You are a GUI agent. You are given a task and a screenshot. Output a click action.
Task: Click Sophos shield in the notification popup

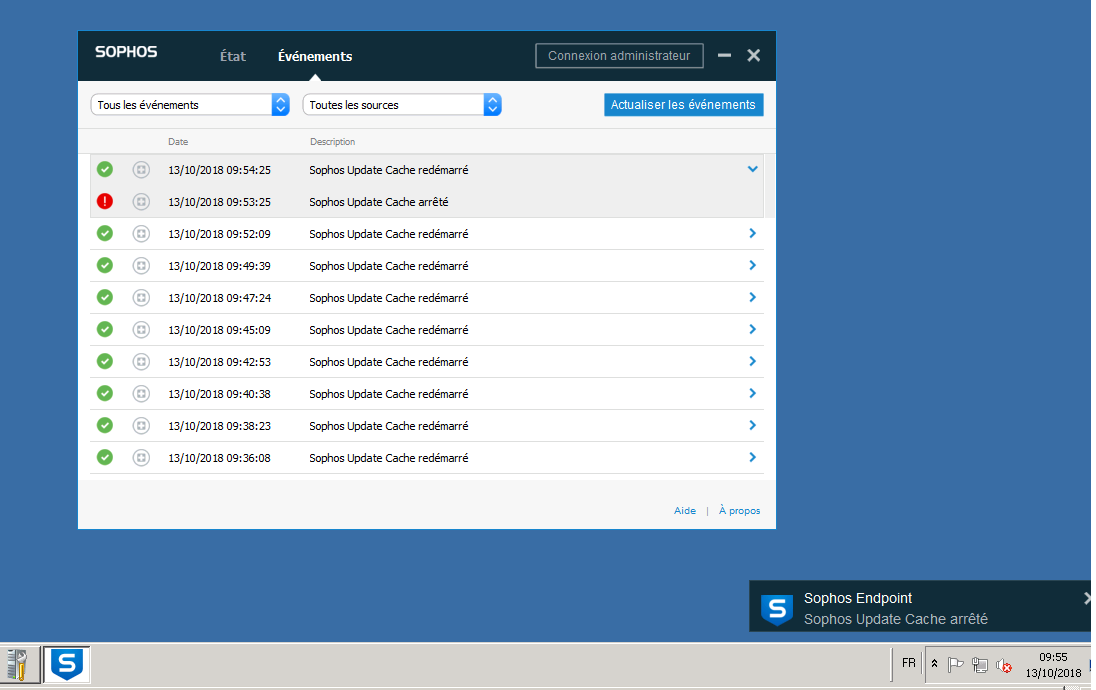[777, 609]
